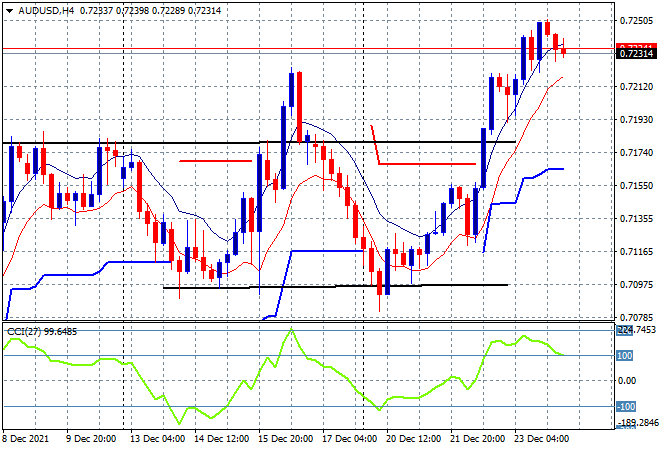This screenshot has height=450, width=660.
Task: Click the 0.71165 price axis label
Action: (636, 252)
